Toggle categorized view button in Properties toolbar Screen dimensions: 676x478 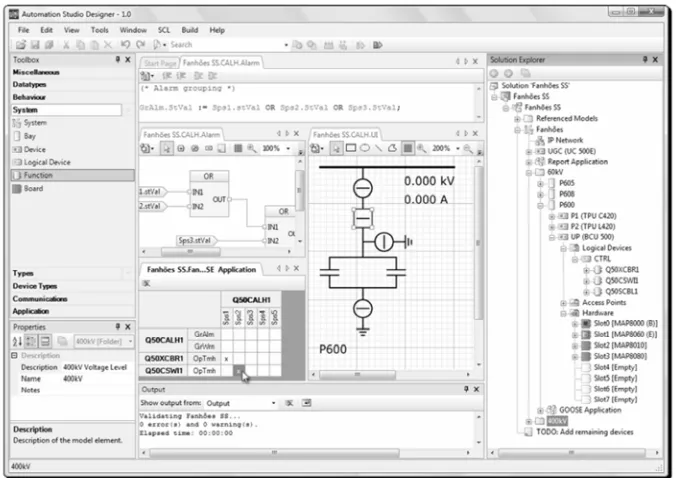point(31,341)
